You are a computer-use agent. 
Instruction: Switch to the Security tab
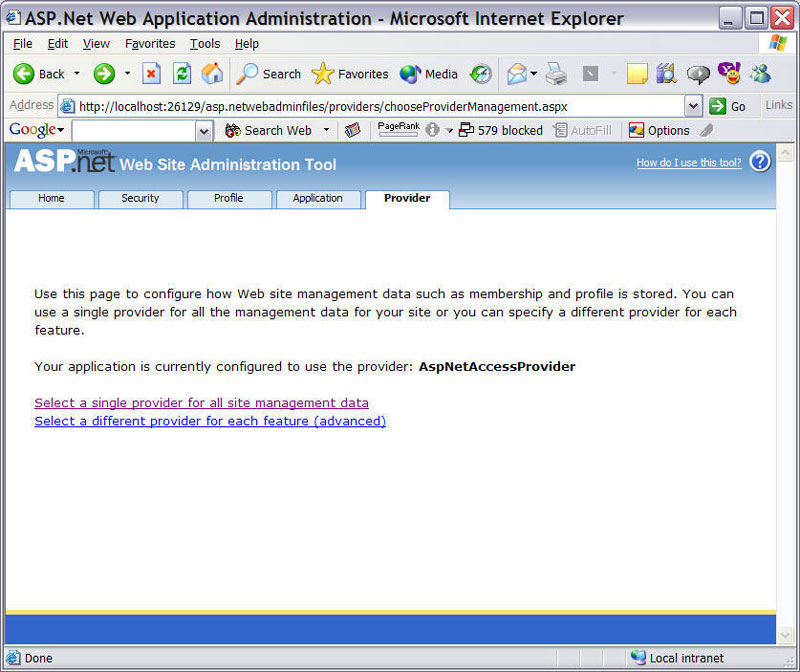pos(140,198)
